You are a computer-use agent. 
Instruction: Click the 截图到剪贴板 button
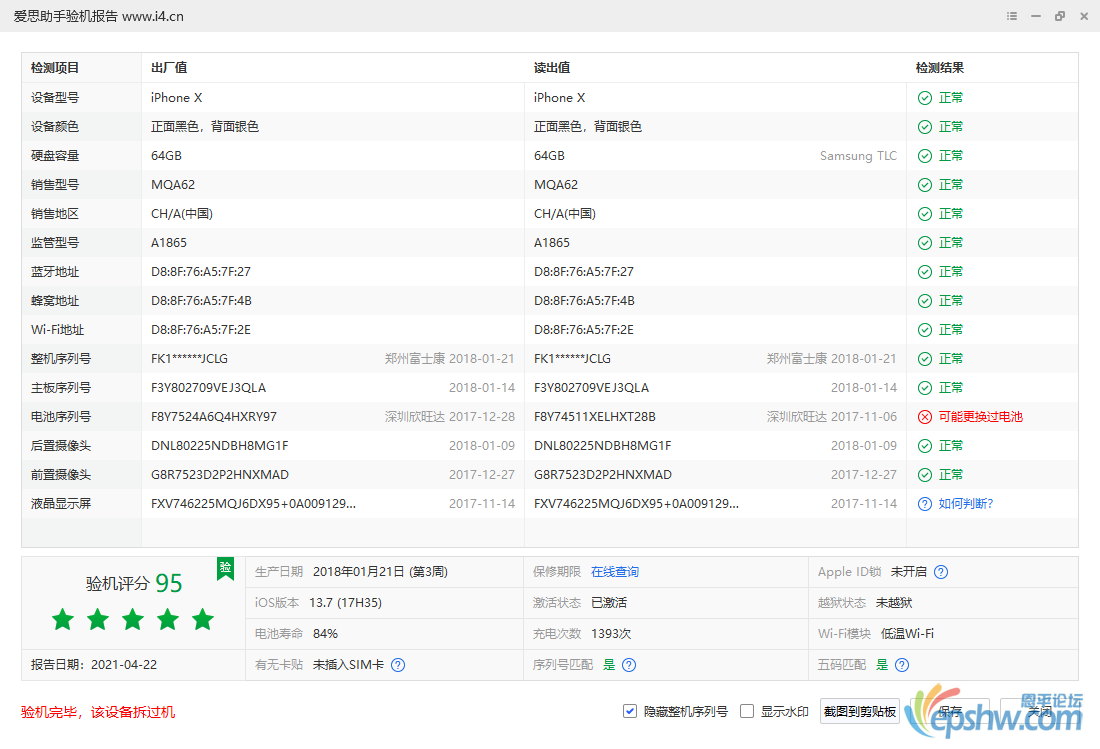(x=860, y=712)
